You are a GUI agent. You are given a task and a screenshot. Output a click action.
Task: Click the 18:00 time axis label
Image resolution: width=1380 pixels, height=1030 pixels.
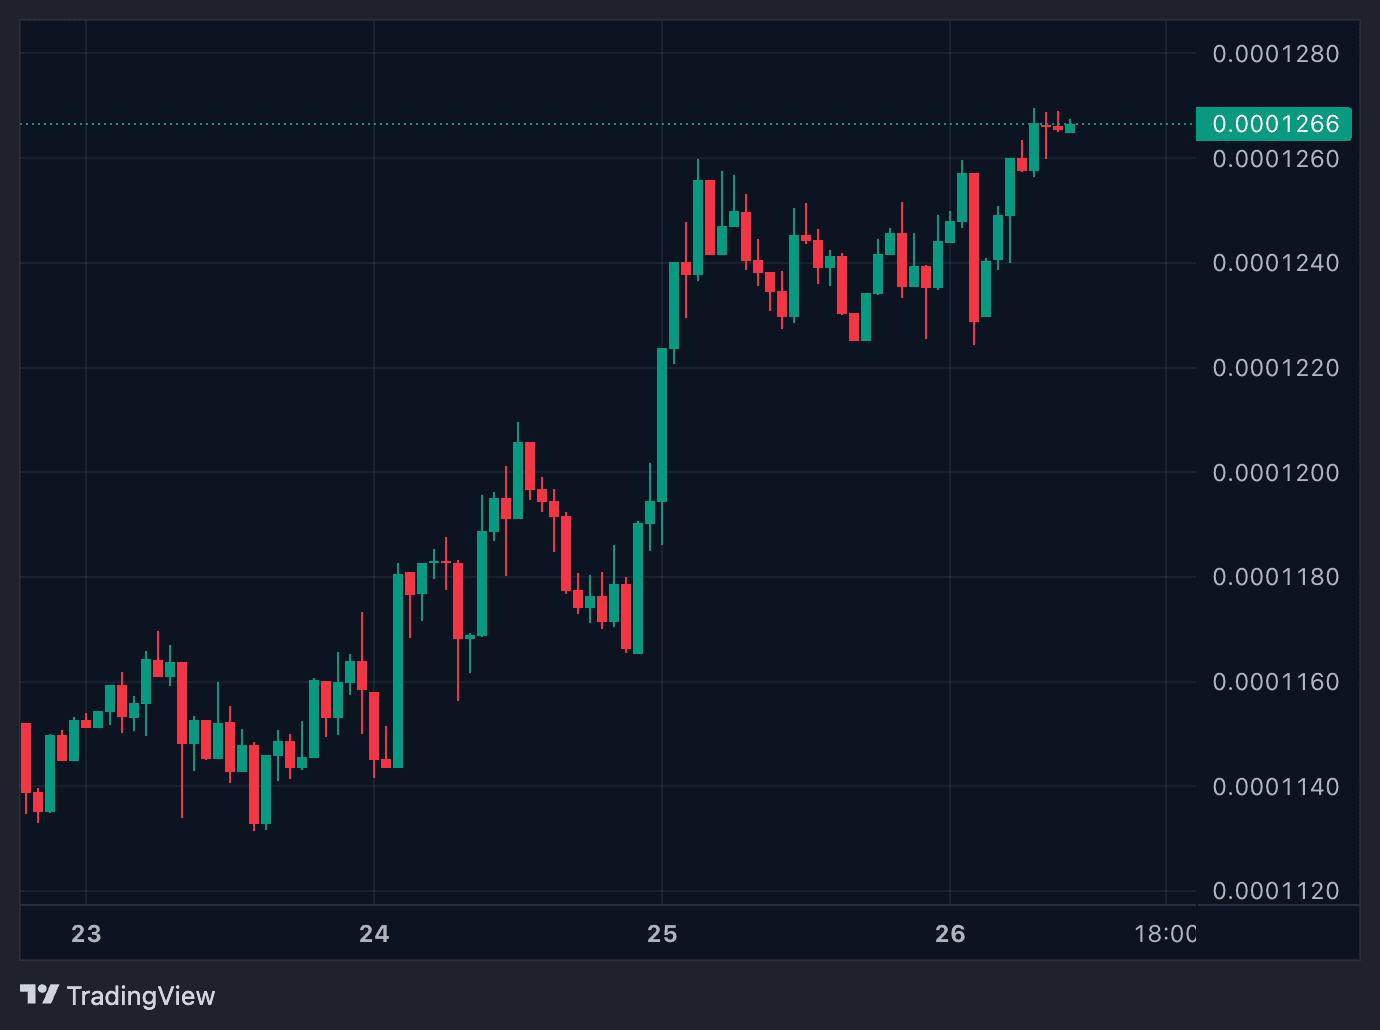[x=1164, y=934]
